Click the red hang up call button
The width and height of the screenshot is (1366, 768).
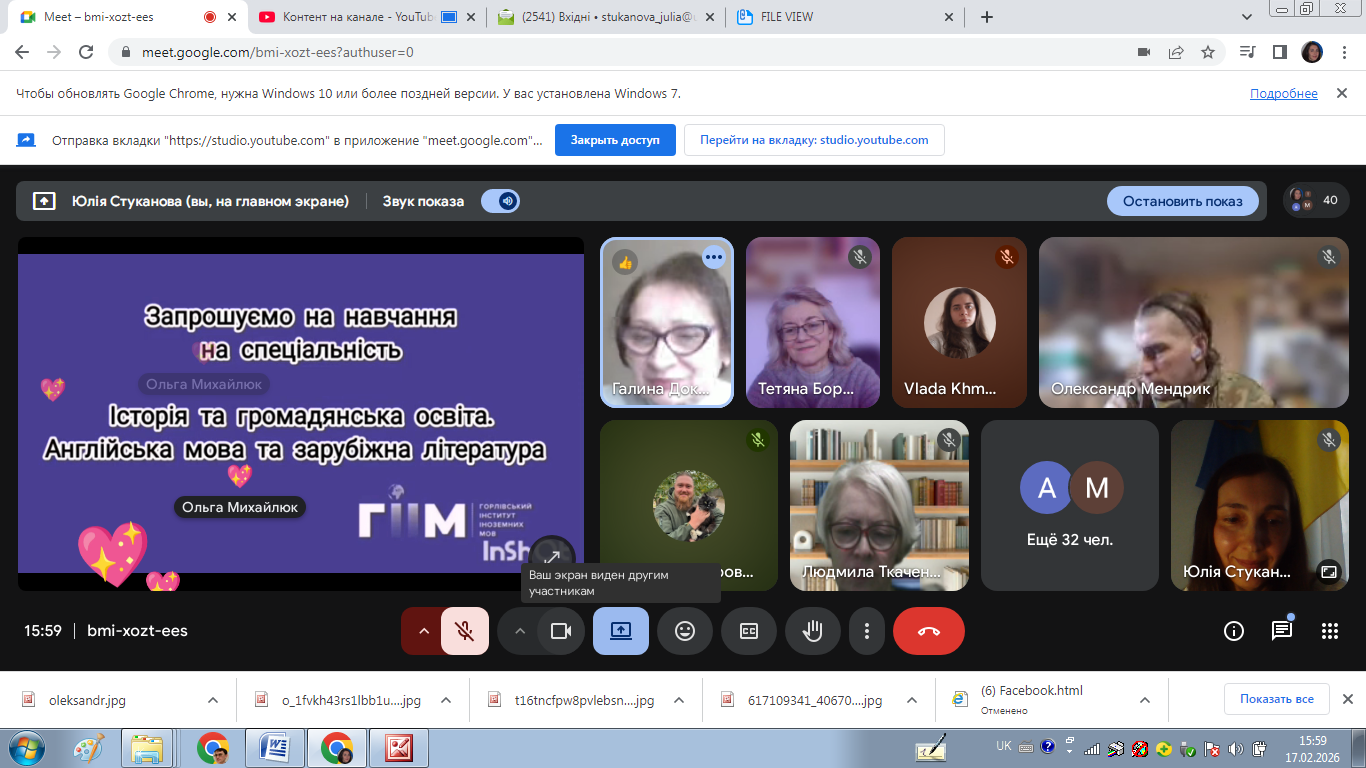[928, 631]
